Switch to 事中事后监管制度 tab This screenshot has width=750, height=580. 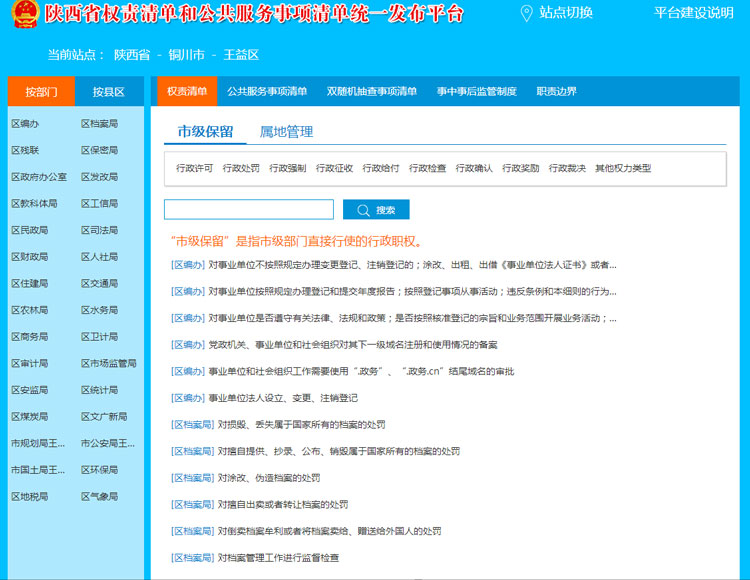coord(476,92)
